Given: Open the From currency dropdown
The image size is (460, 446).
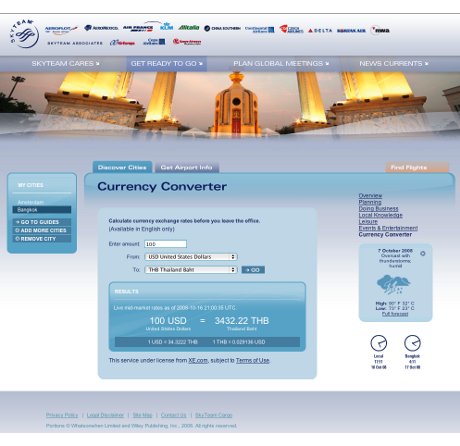Looking at the screenshot, I should point(191,257).
